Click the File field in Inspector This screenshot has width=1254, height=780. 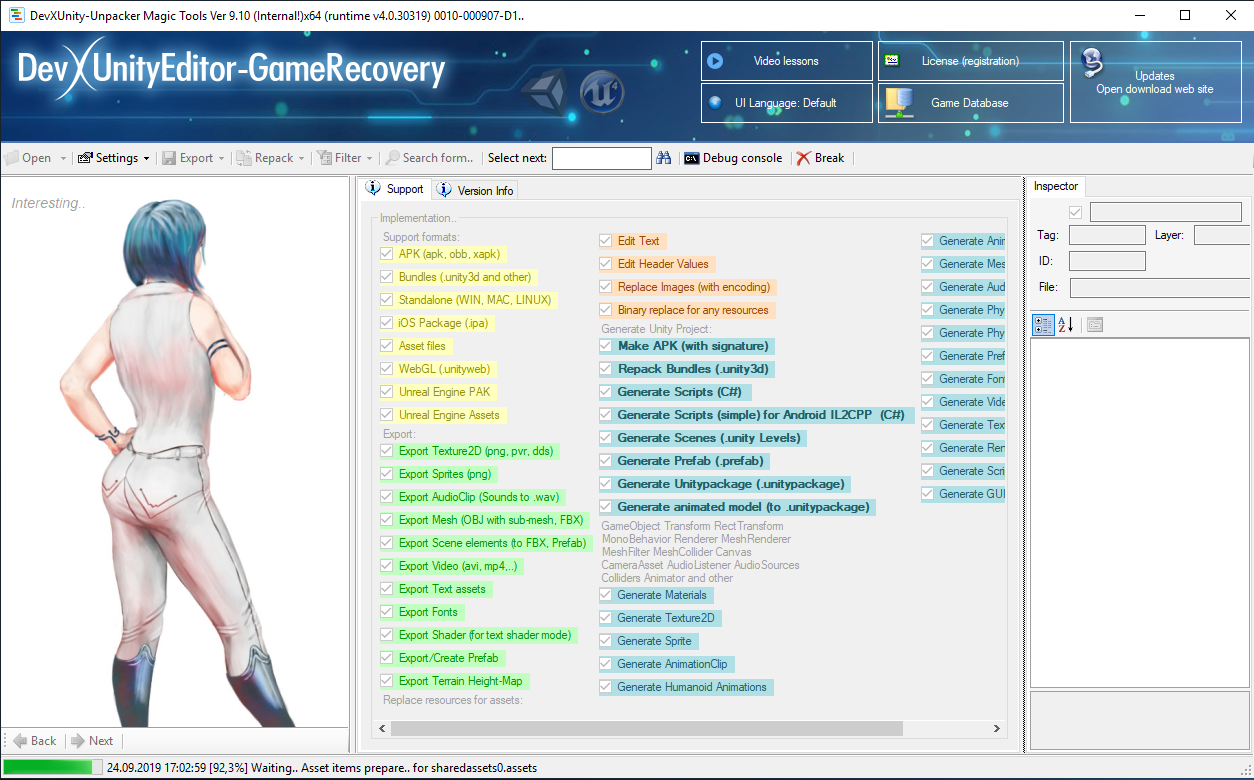pyautogui.click(x=1160, y=288)
